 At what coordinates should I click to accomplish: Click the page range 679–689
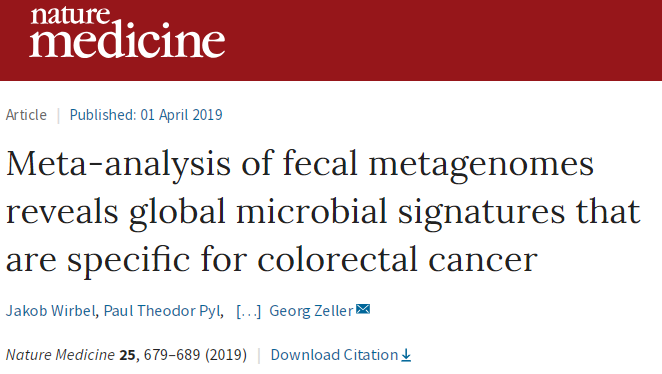tap(172, 355)
